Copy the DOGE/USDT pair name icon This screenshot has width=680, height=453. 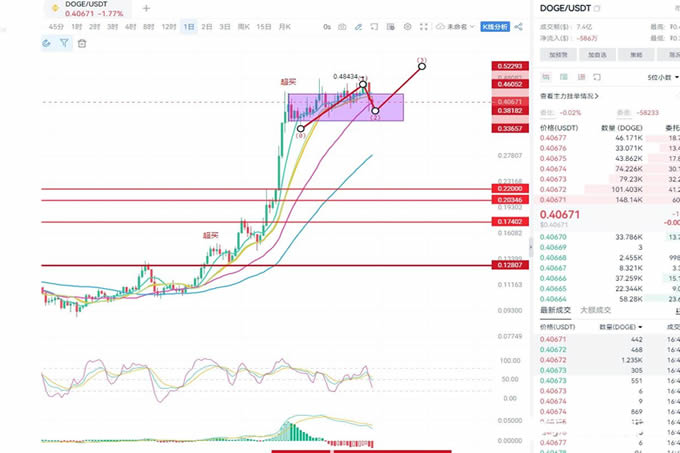point(598,7)
